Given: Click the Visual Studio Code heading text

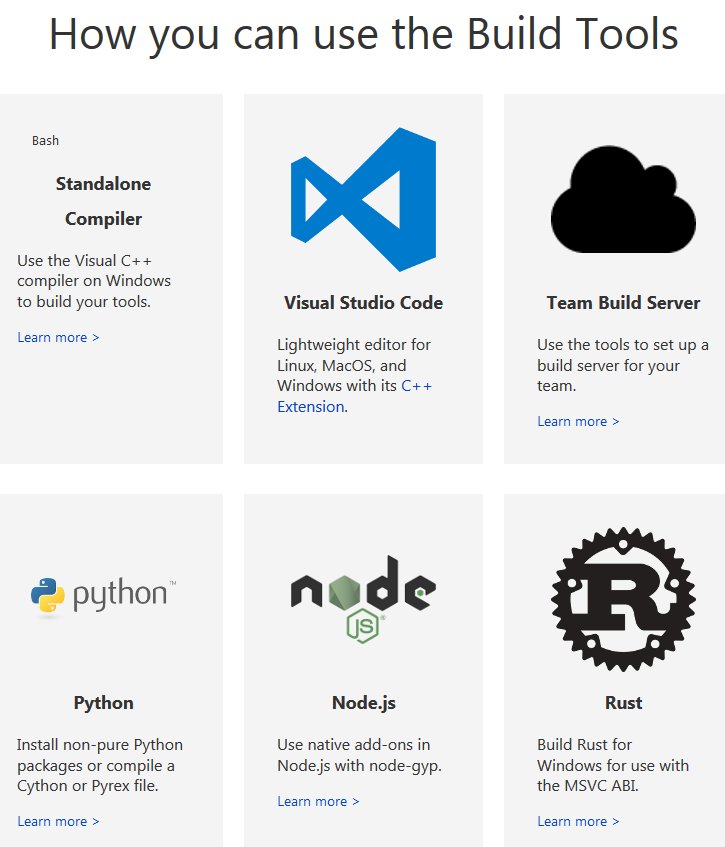Looking at the screenshot, I should coord(363,302).
